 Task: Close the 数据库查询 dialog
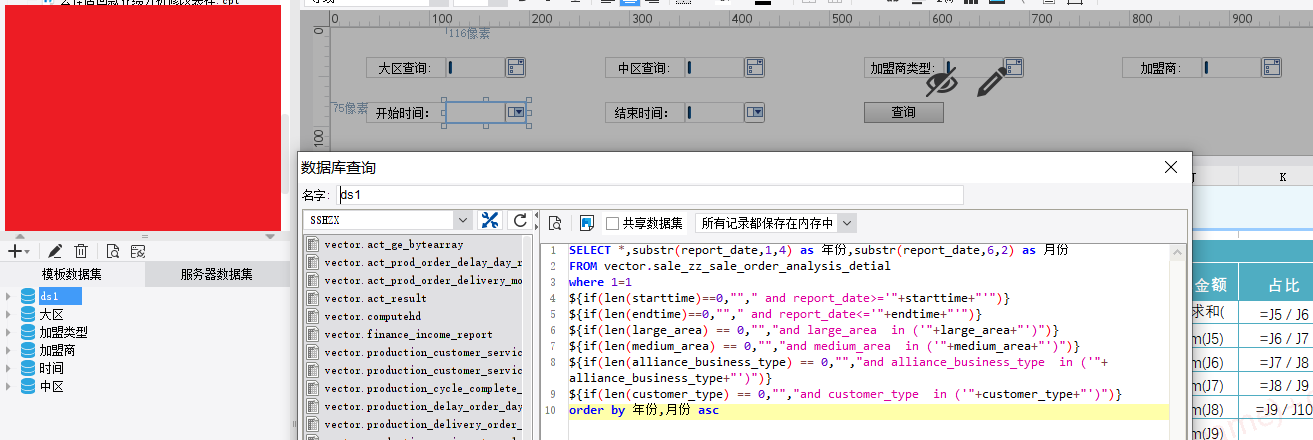[x=1173, y=167]
